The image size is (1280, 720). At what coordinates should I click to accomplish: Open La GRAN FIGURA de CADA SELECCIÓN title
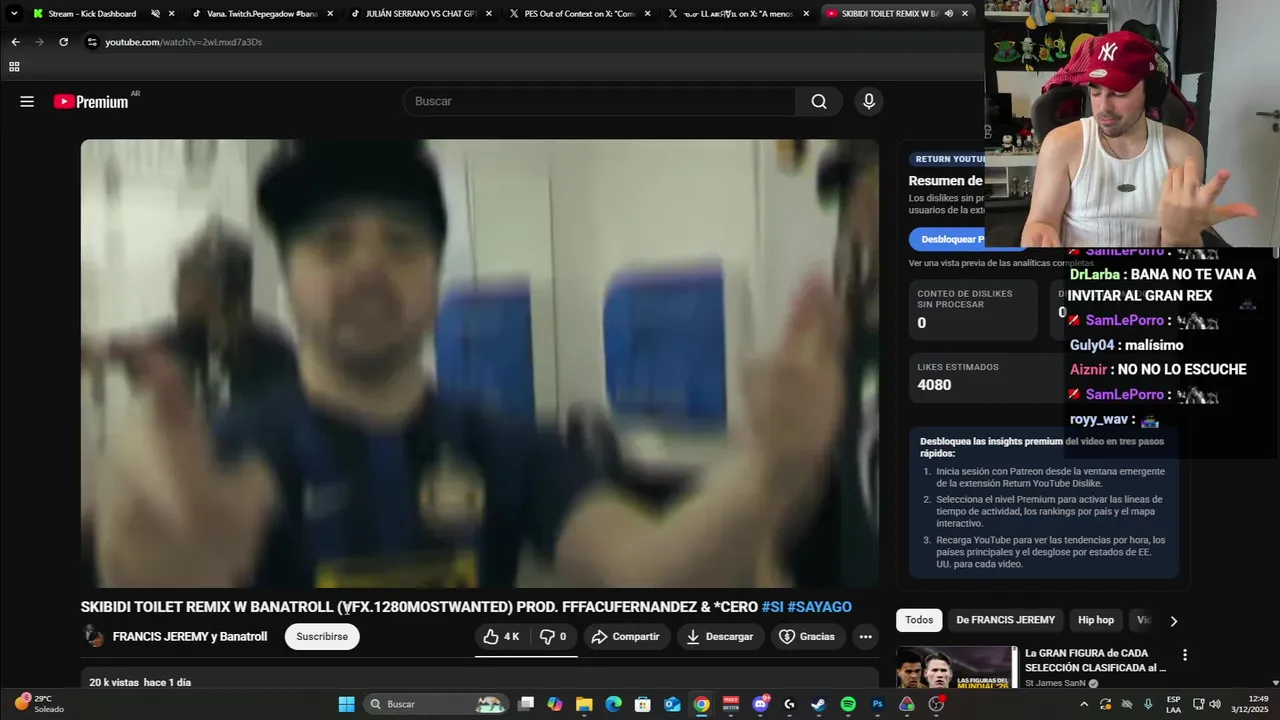(x=1096, y=660)
